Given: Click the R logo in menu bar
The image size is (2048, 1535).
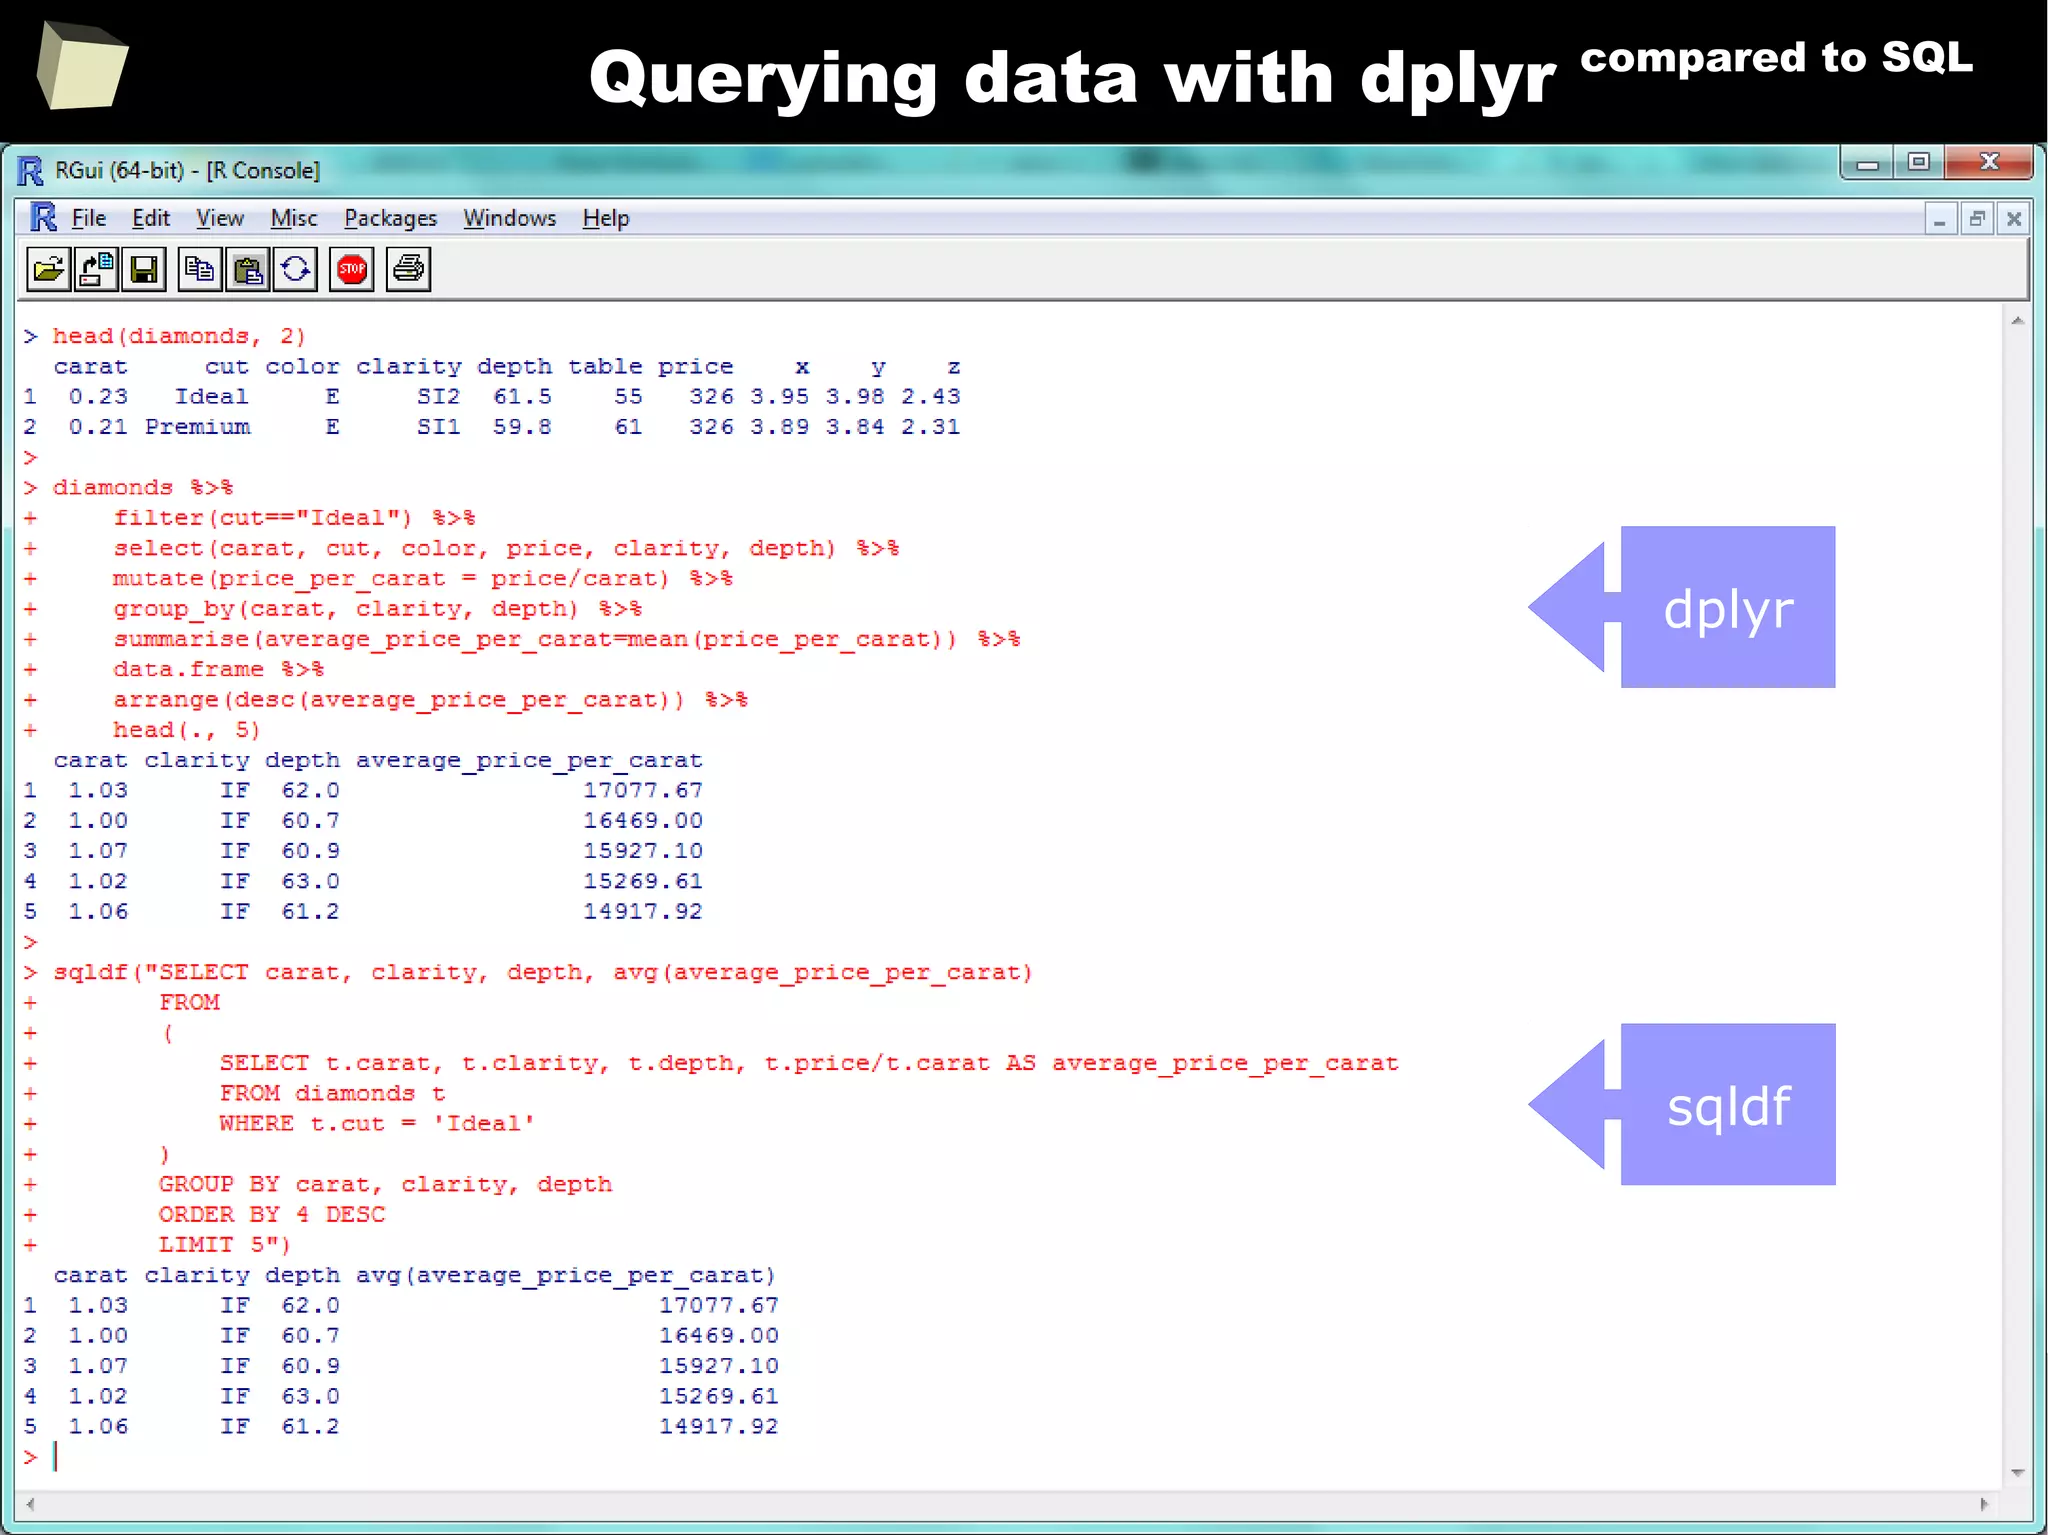Looking at the screenshot, I should (x=43, y=217).
